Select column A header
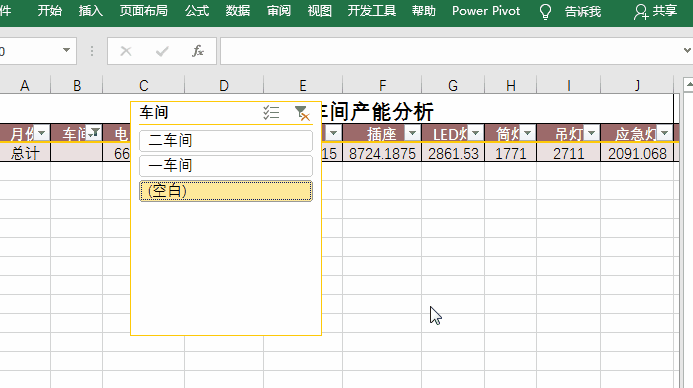693x388 pixels. (x=25, y=85)
